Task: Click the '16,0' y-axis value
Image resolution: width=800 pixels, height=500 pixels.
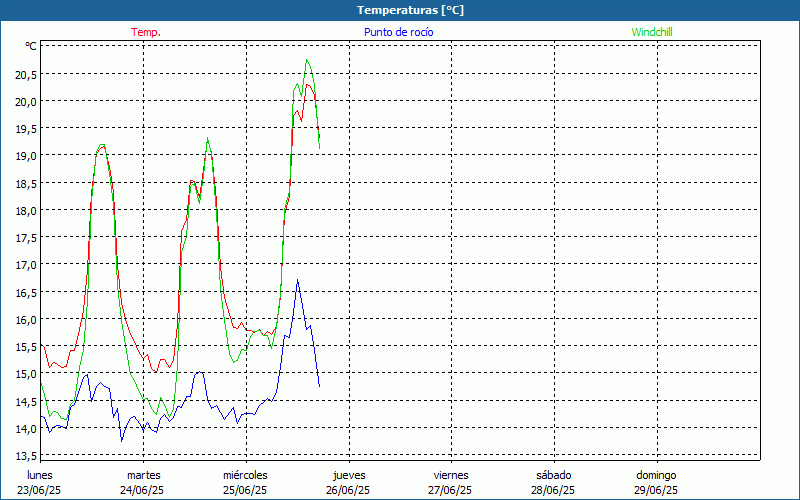Action: click(26, 320)
